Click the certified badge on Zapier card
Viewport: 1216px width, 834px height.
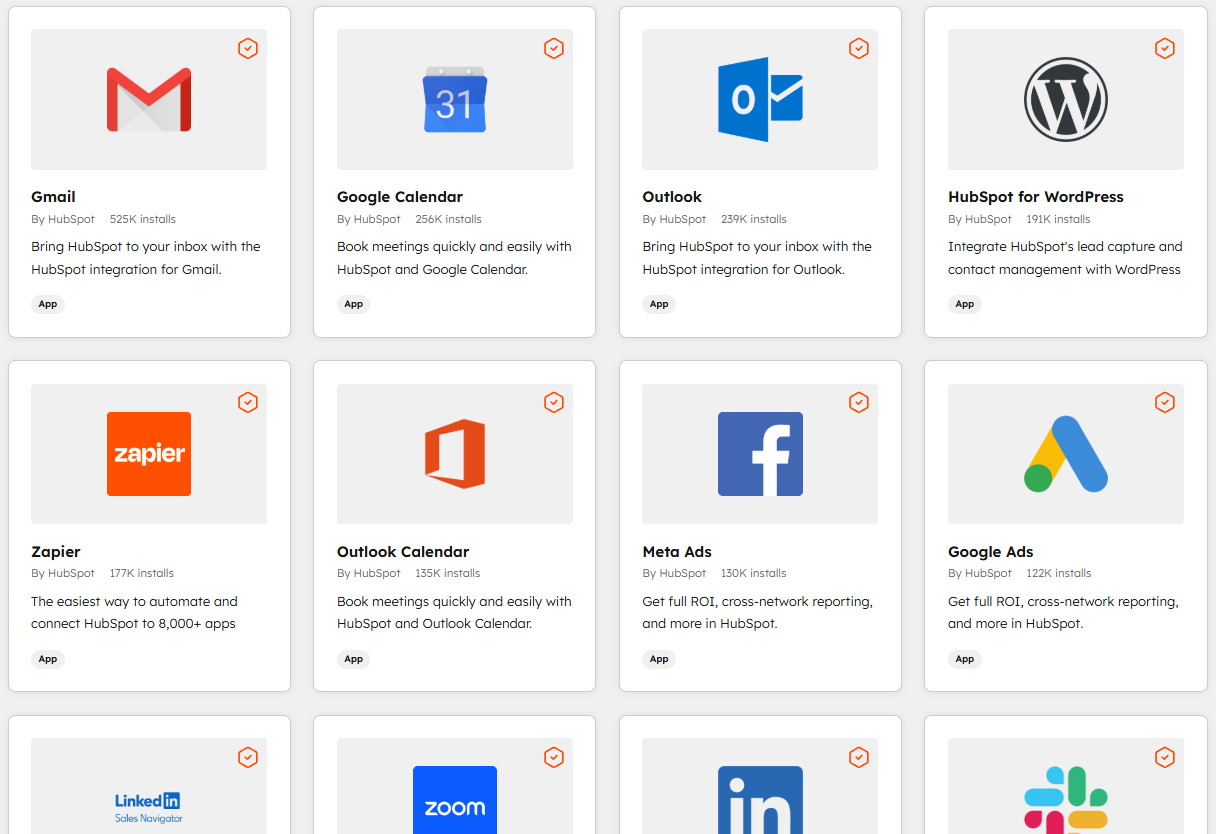point(248,402)
